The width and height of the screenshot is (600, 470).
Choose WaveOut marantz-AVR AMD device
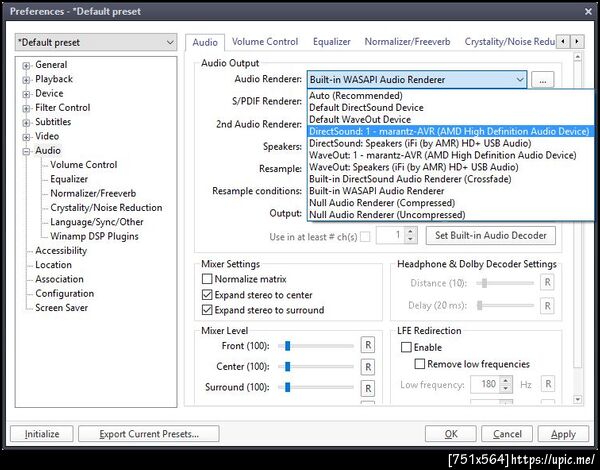(450, 155)
